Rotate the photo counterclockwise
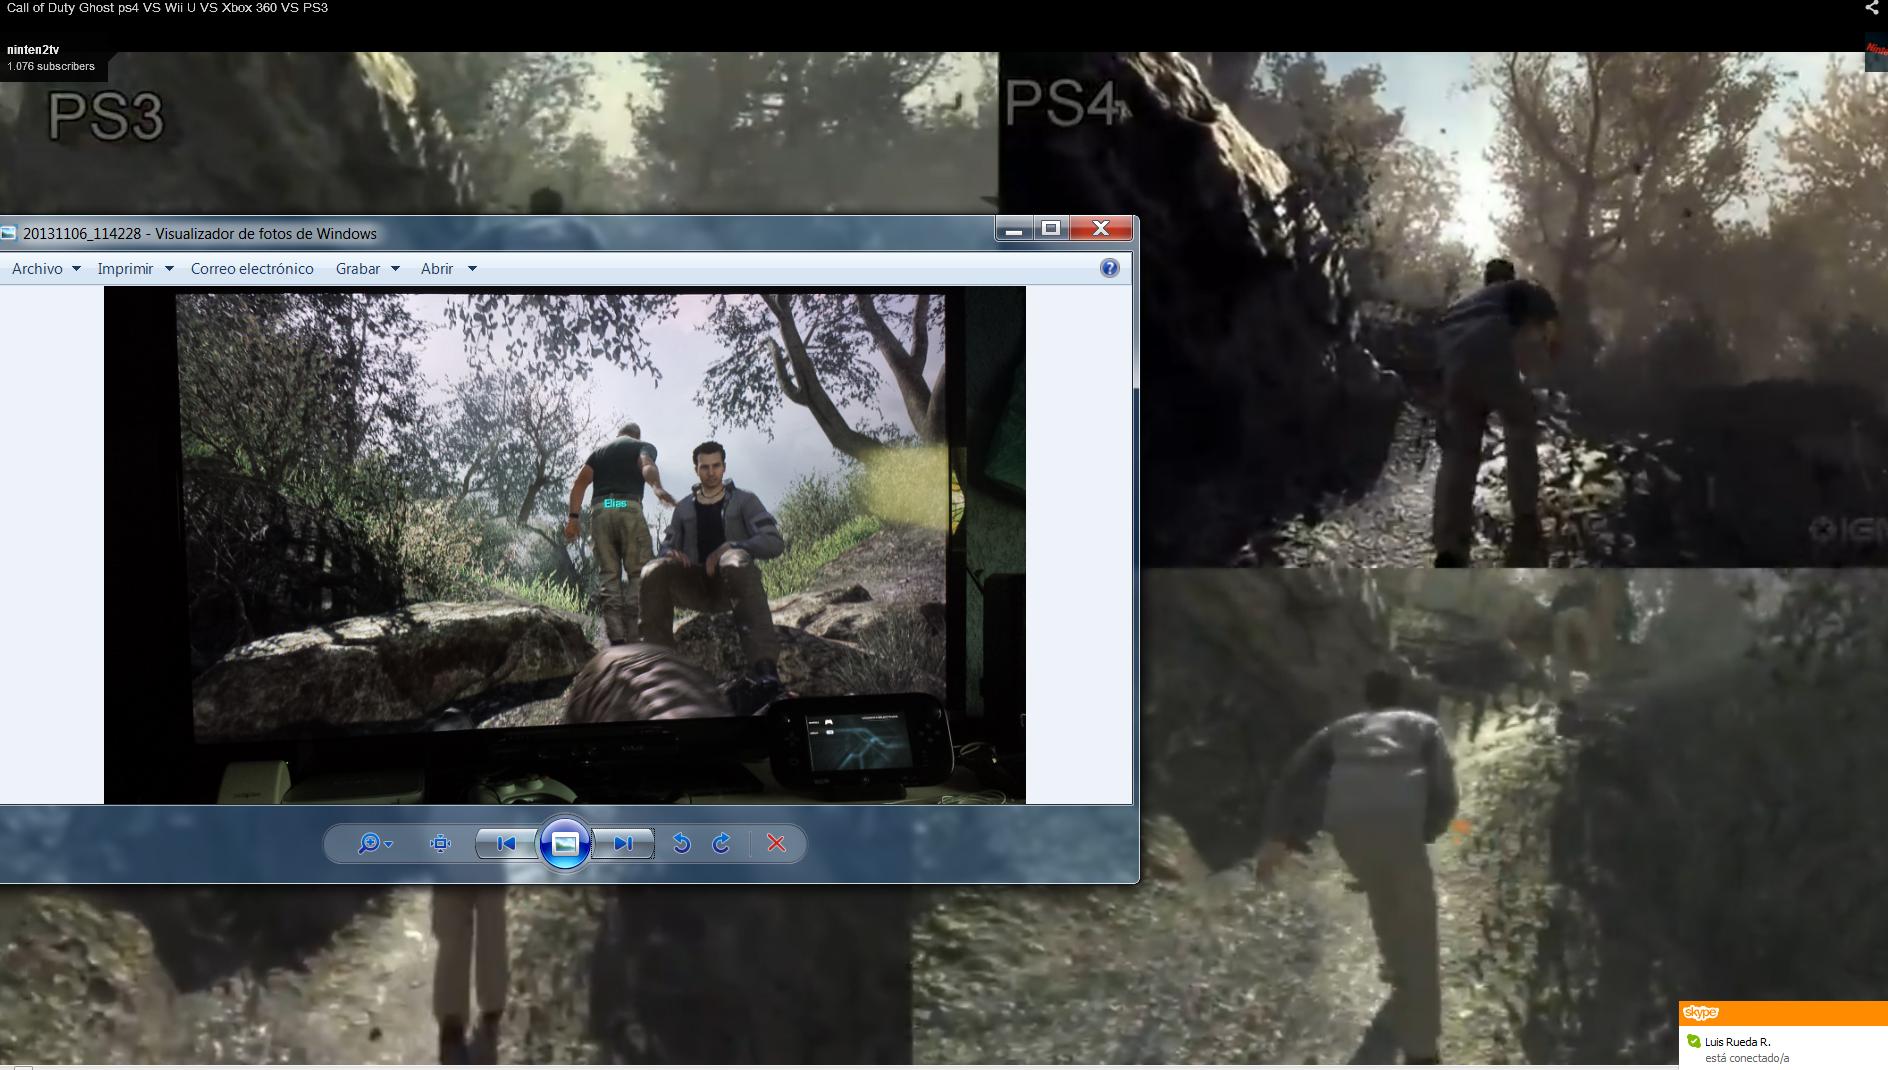 pyautogui.click(x=681, y=844)
